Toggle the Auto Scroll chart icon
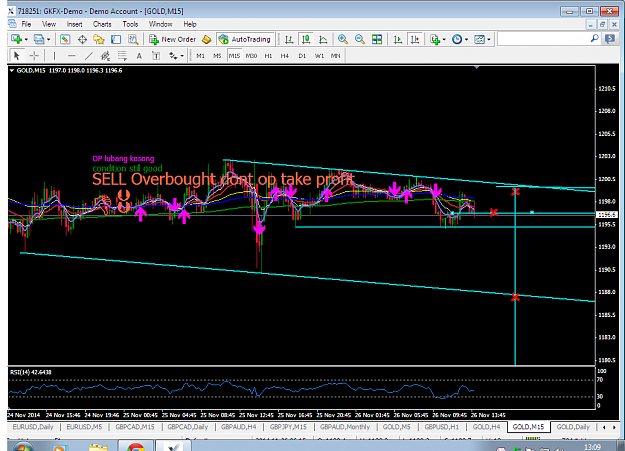This screenshot has width=625, height=451. (397, 39)
